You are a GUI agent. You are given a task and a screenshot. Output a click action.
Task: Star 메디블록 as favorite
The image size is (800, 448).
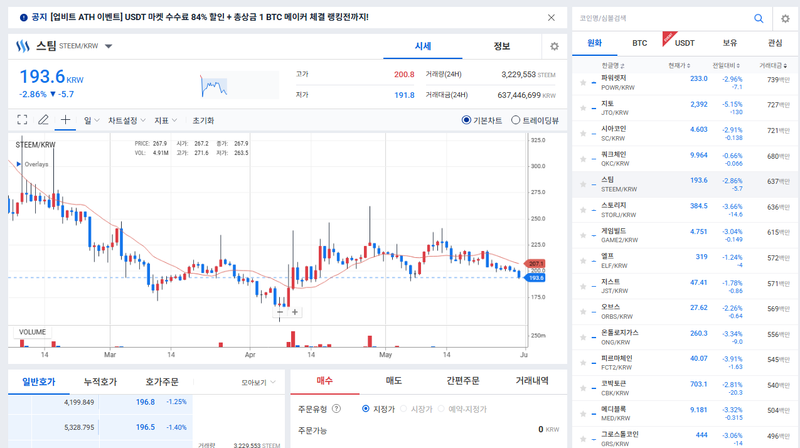click(x=583, y=414)
